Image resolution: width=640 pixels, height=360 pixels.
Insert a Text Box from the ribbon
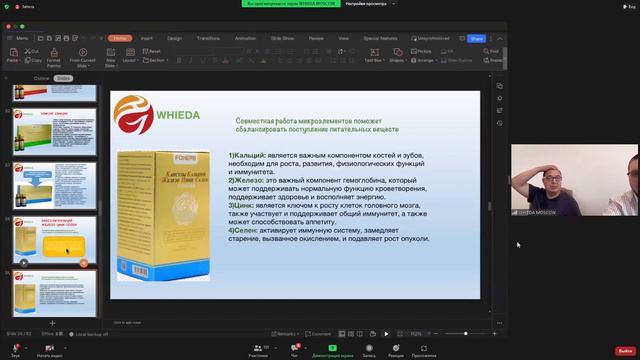pos(374,55)
